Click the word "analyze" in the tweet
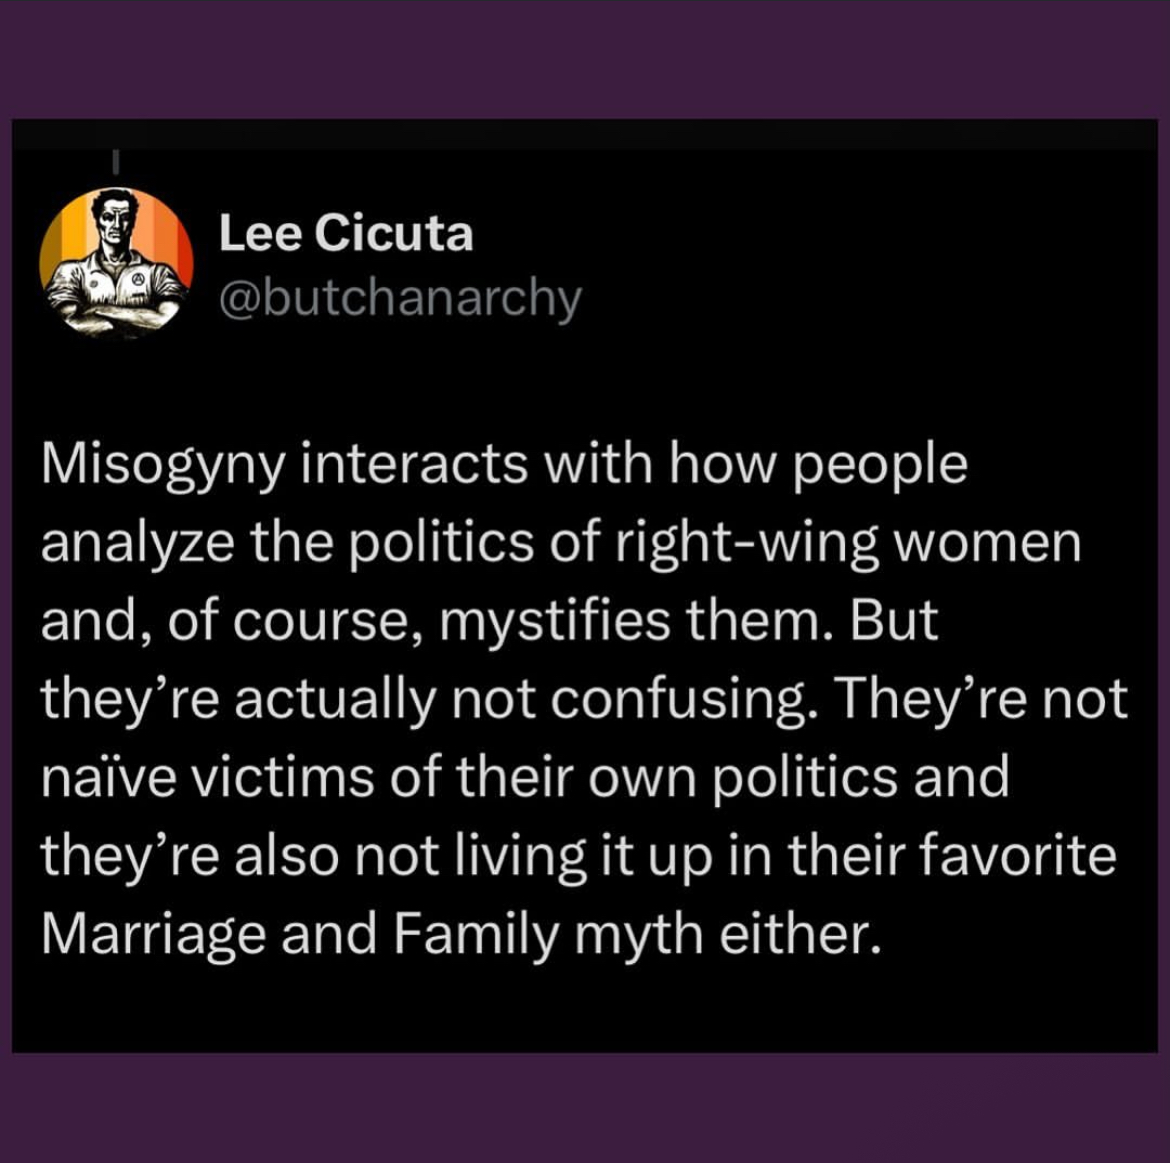The image size is (1170, 1163). coord(137,543)
